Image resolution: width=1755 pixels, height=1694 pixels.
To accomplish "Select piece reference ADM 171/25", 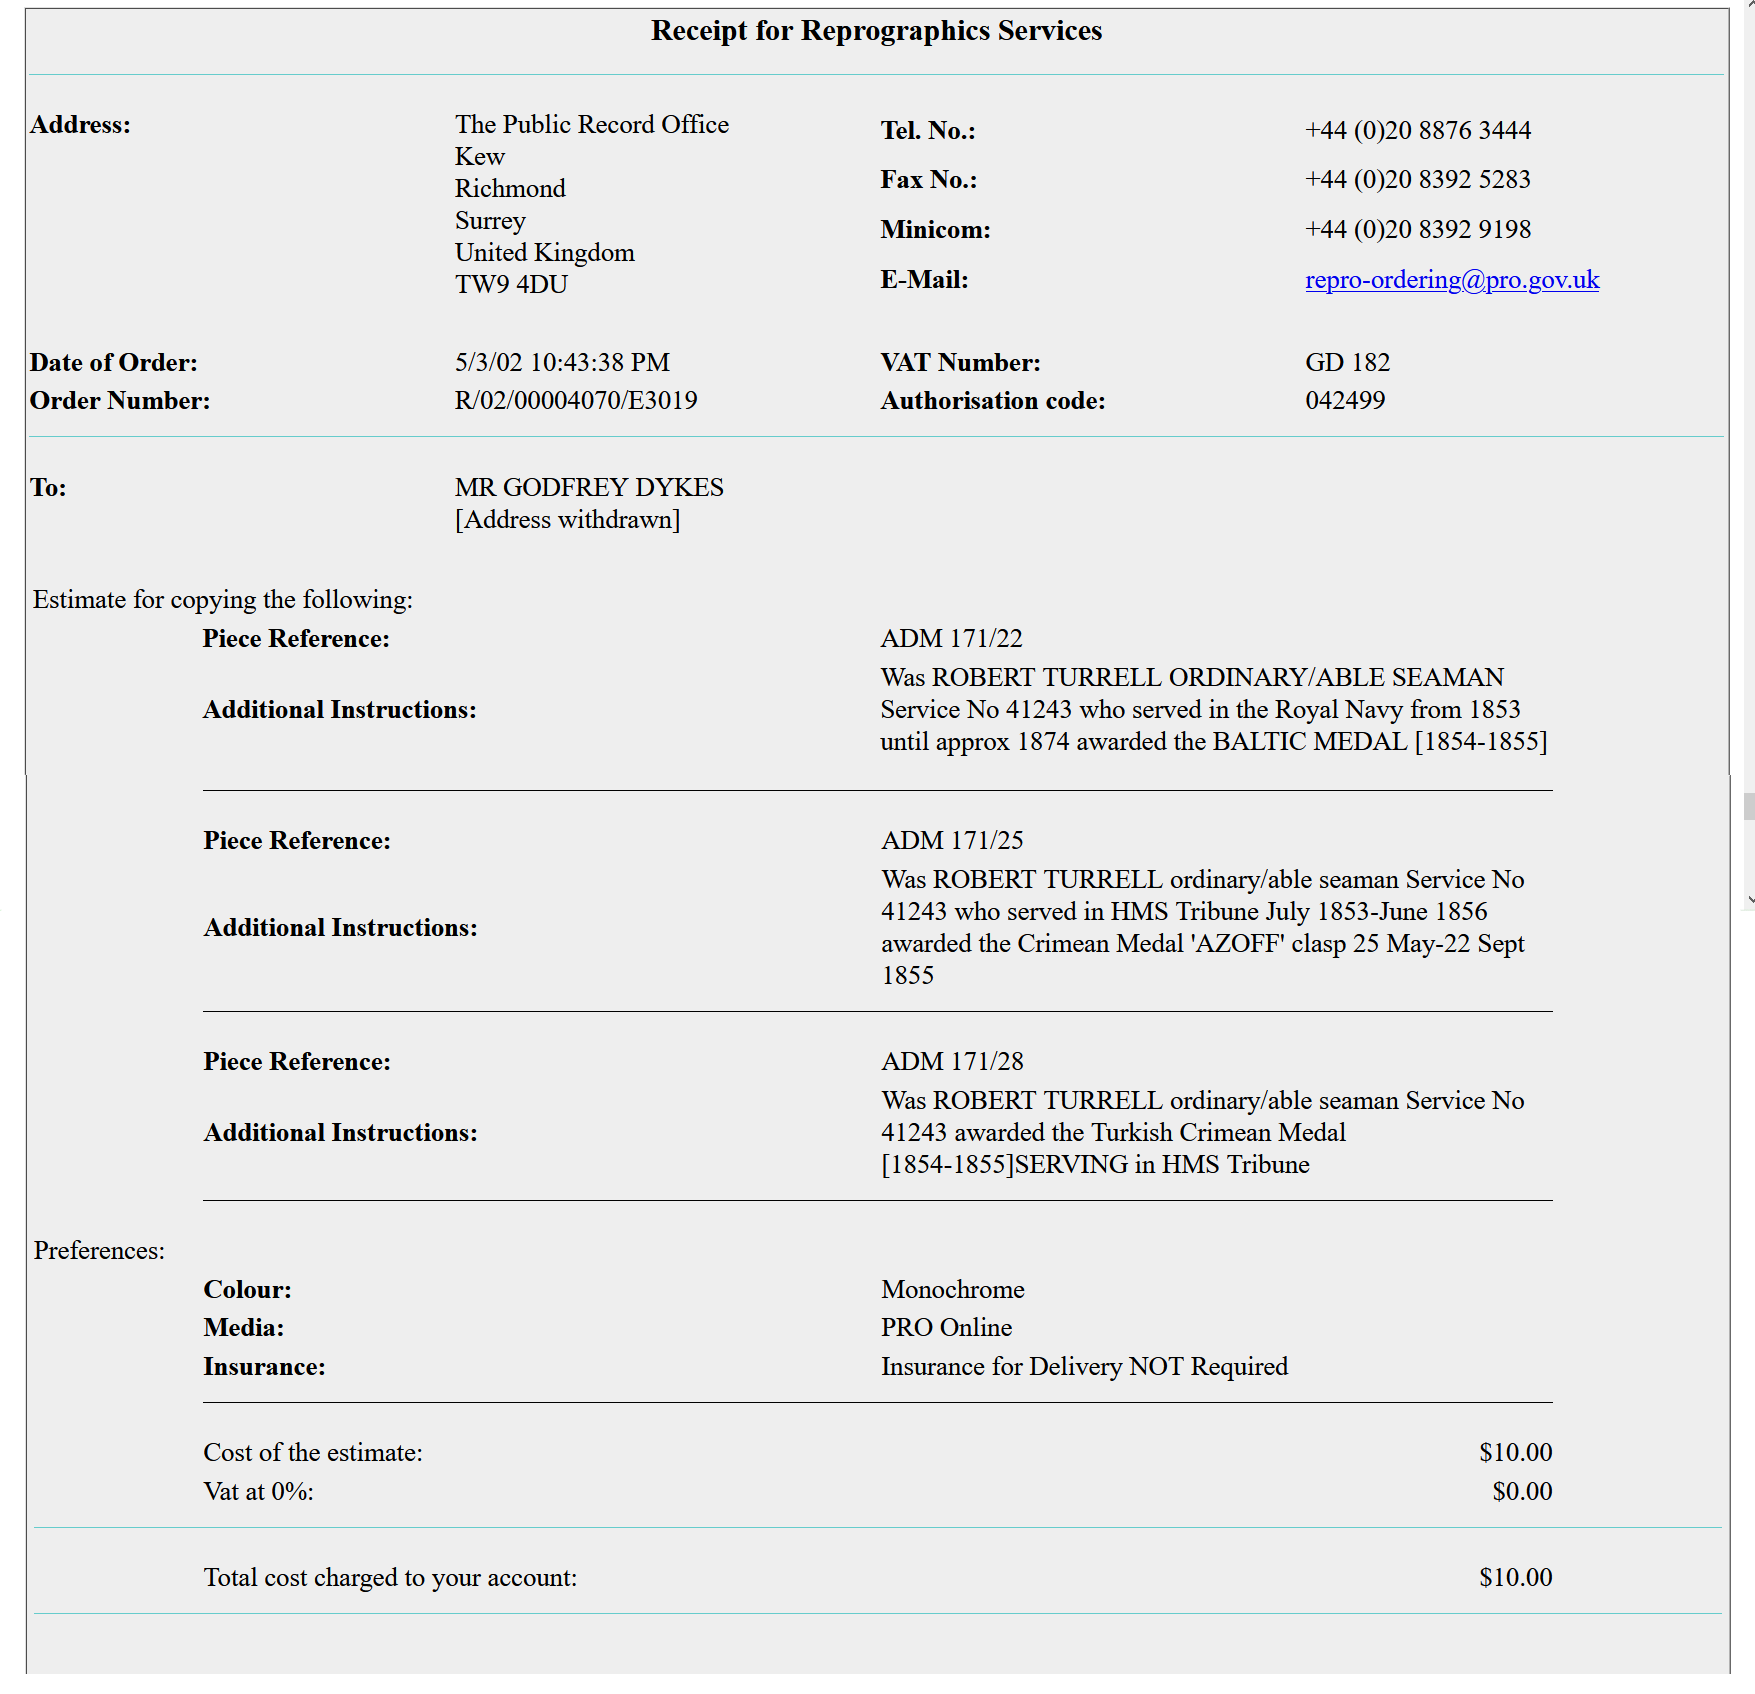I will (x=952, y=841).
